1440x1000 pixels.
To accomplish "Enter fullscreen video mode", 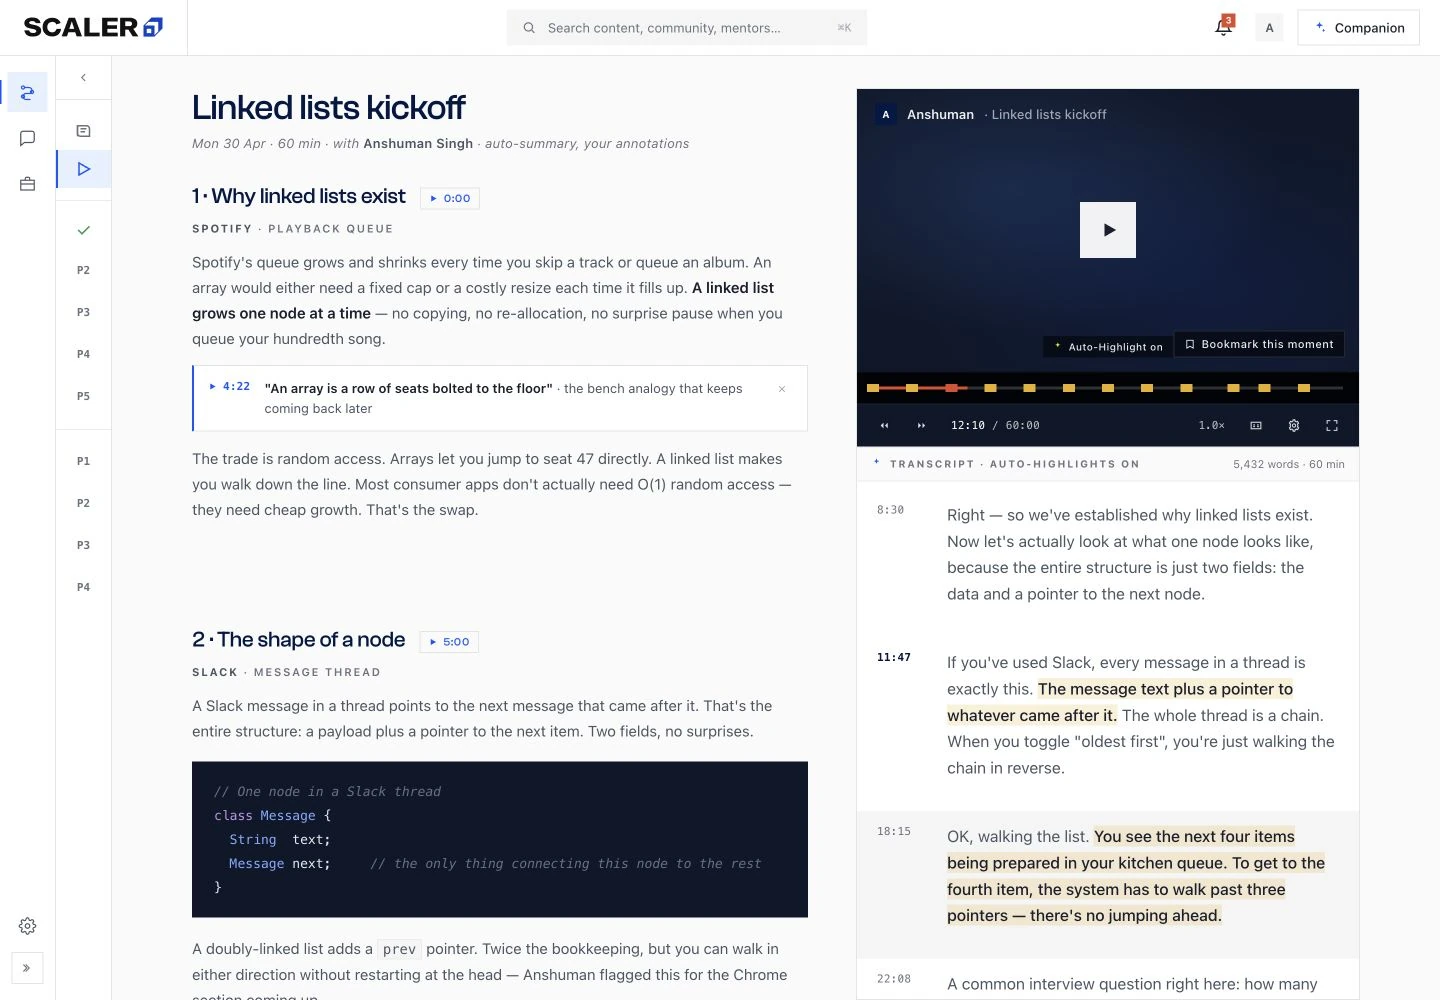I will click(x=1332, y=425).
